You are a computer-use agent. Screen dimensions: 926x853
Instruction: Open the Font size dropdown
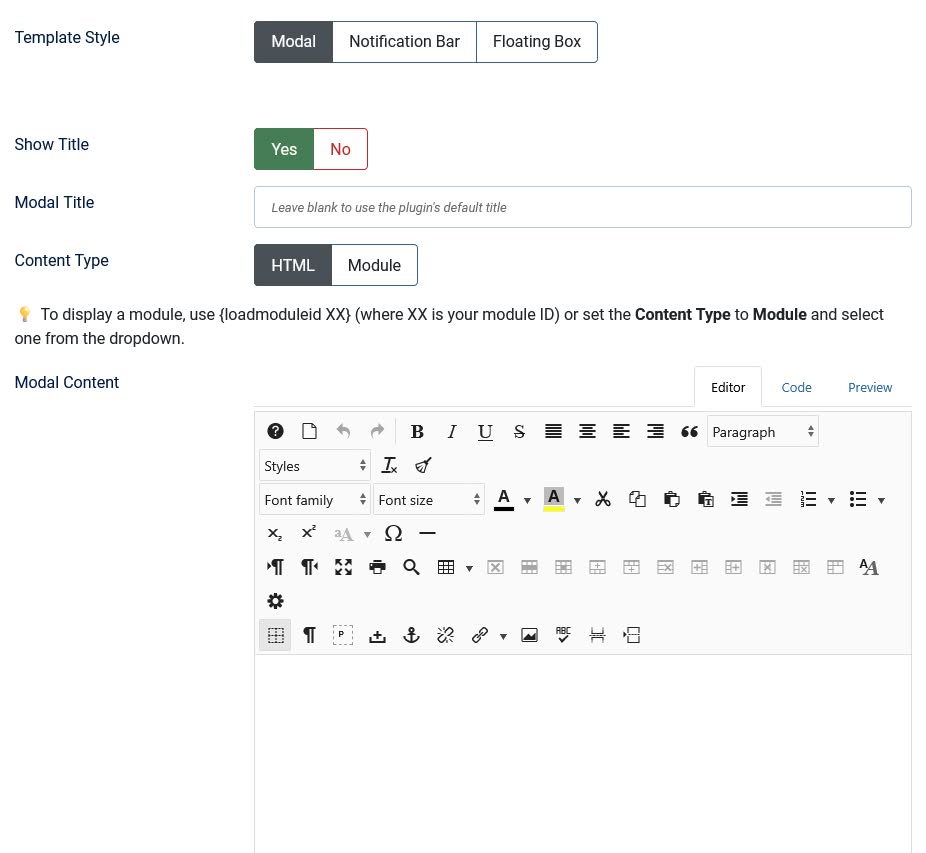click(x=429, y=500)
